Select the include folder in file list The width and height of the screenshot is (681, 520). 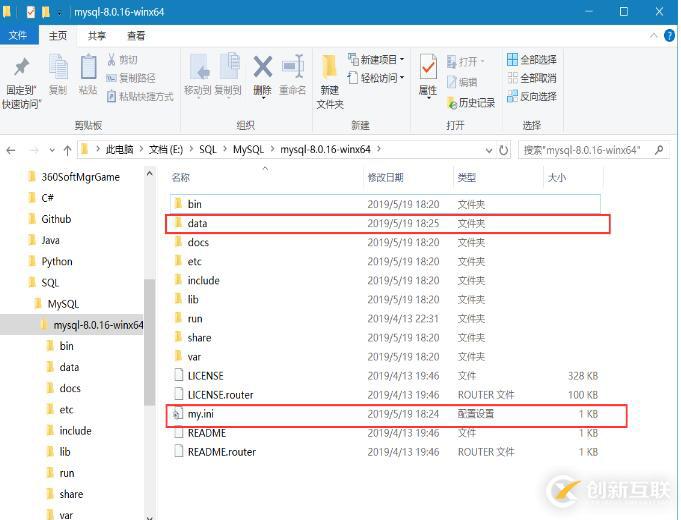pyautogui.click(x=385, y=281)
